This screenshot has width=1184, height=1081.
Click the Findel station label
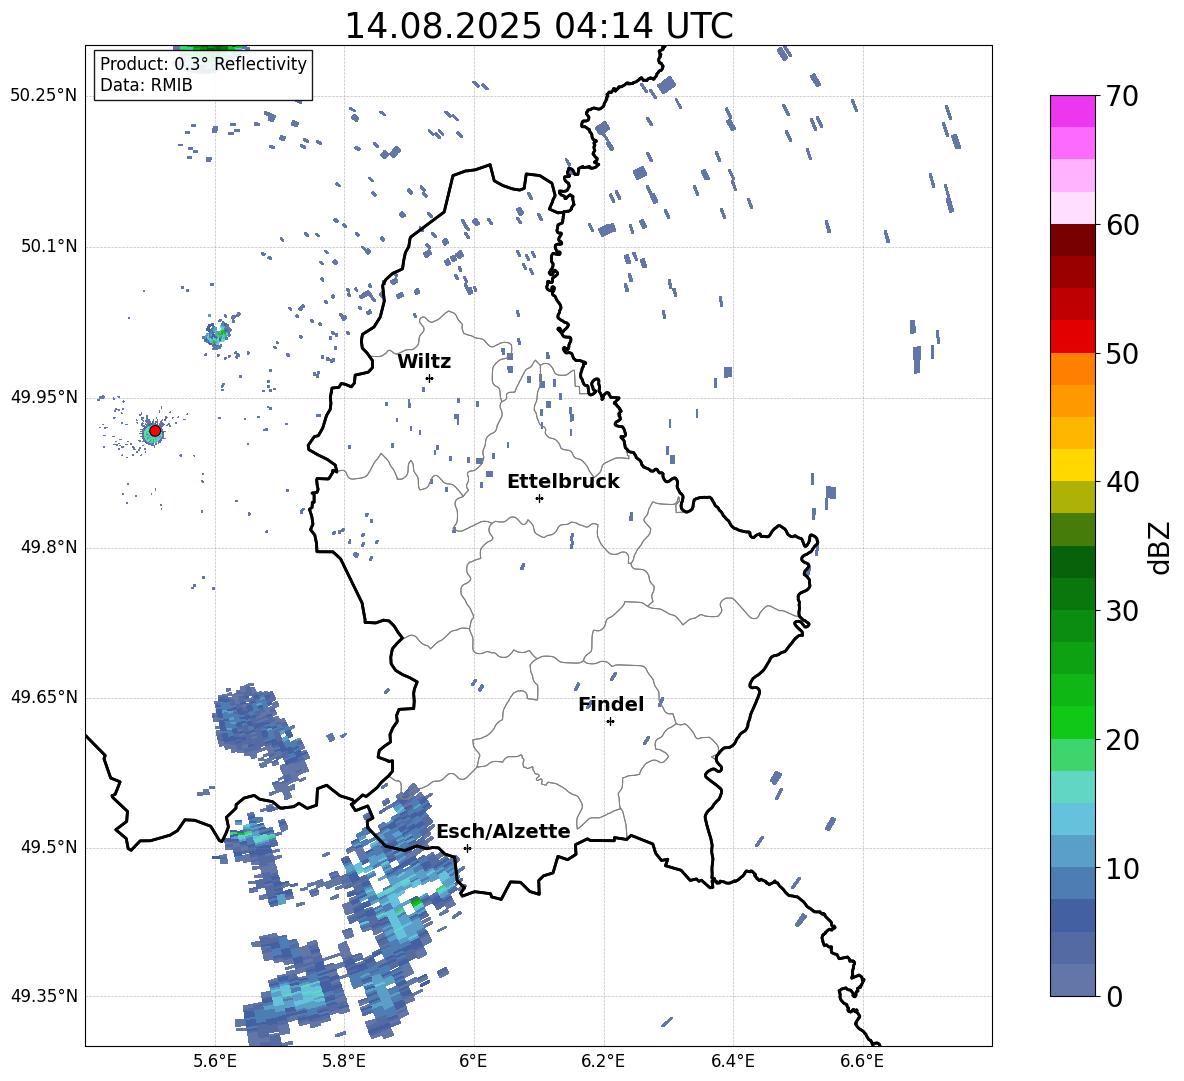click(x=611, y=704)
